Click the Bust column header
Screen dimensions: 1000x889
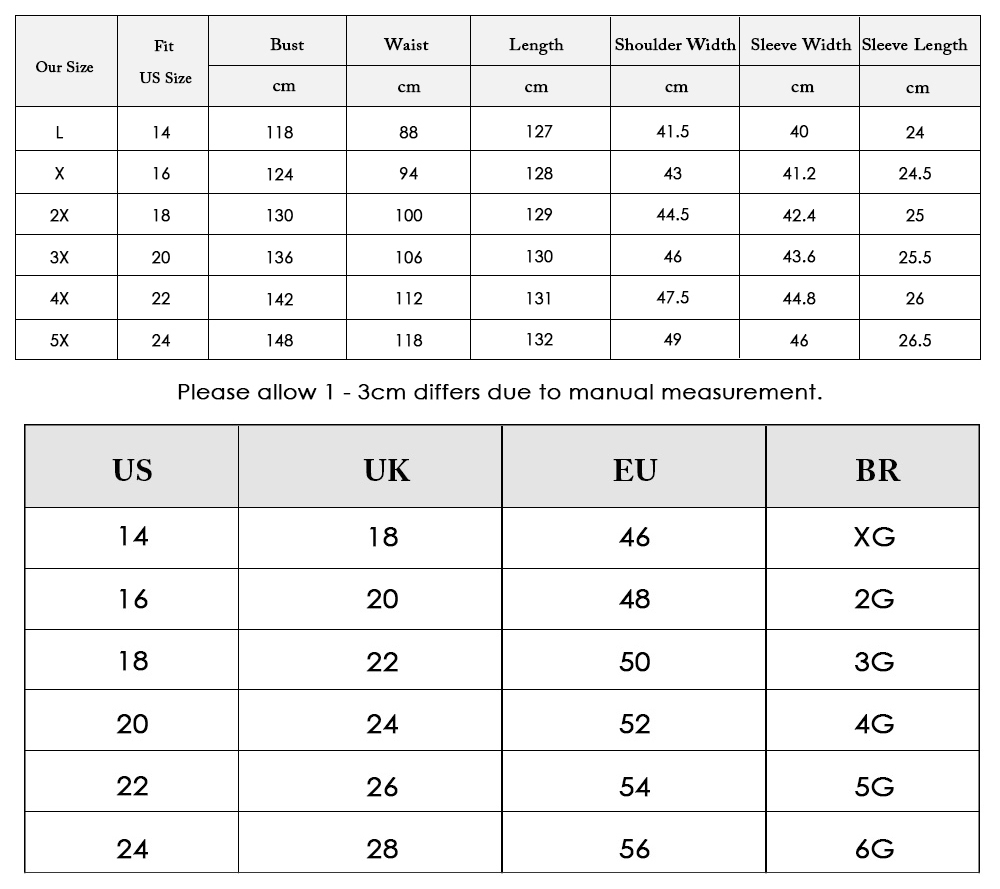click(287, 45)
